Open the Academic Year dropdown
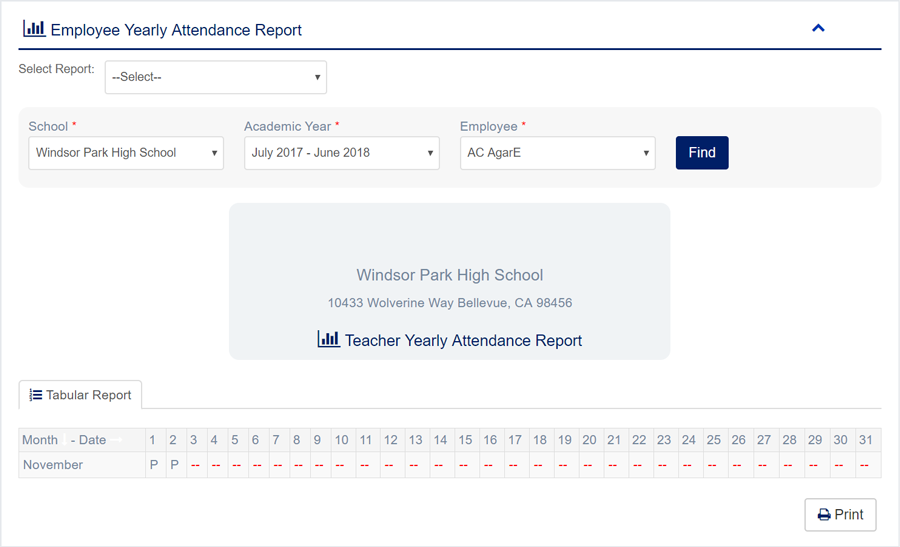Image resolution: width=900 pixels, height=547 pixels. 342,153
